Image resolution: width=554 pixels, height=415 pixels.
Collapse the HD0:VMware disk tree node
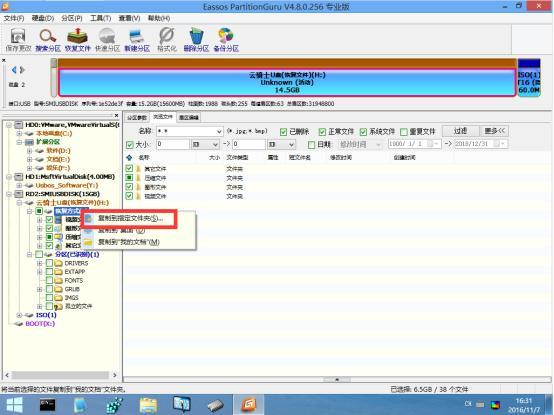click(9, 125)
